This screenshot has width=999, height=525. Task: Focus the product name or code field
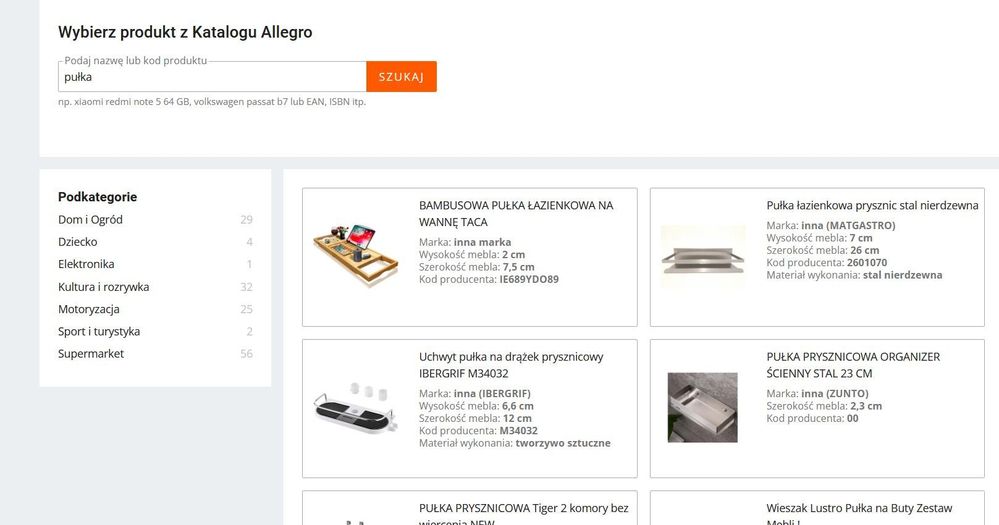(212, 76)
